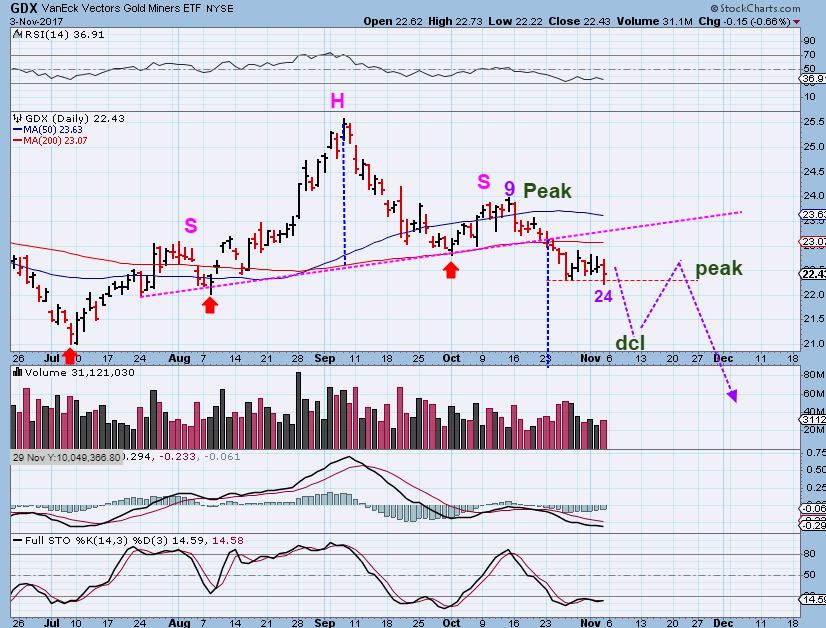Click the 29 Nov Y:10,049,366.80 readout box

[67, 457]
